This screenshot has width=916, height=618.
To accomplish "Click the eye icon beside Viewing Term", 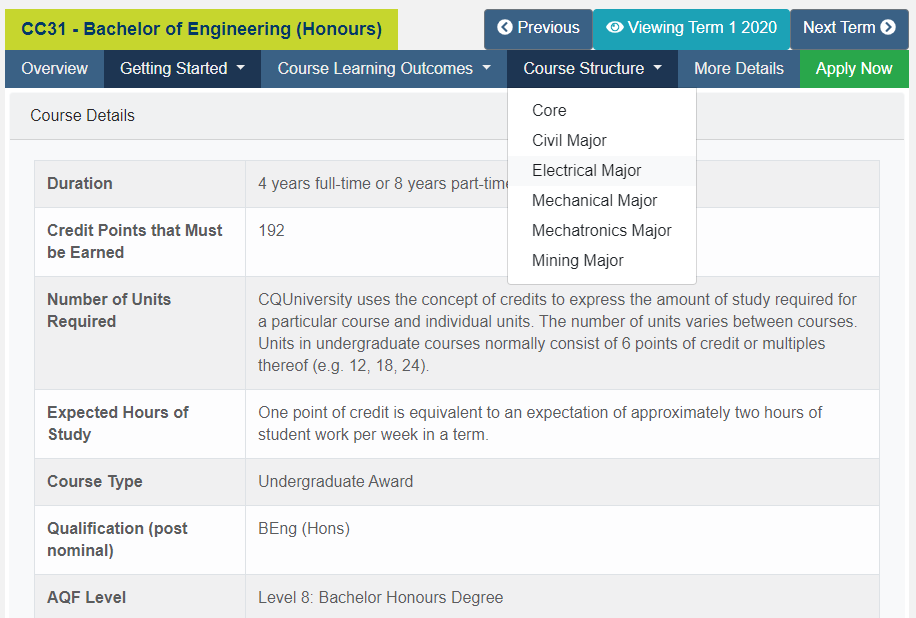I will tap(614, 28).
